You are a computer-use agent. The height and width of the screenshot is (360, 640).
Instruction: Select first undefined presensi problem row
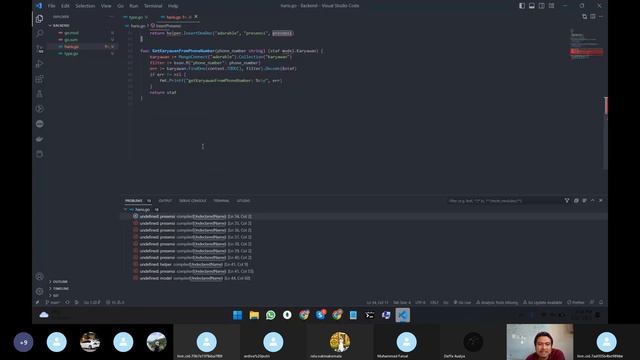click(x=363, y=216)
